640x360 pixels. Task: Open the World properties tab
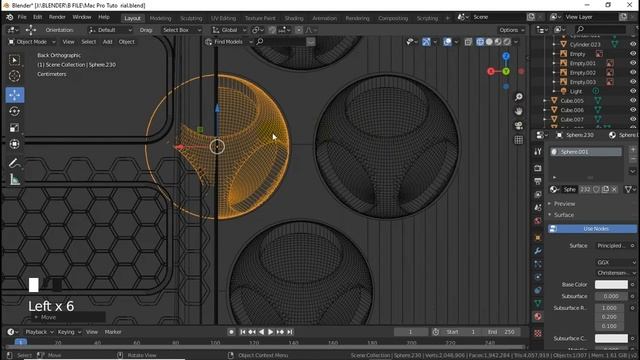(x=538, y=221)
